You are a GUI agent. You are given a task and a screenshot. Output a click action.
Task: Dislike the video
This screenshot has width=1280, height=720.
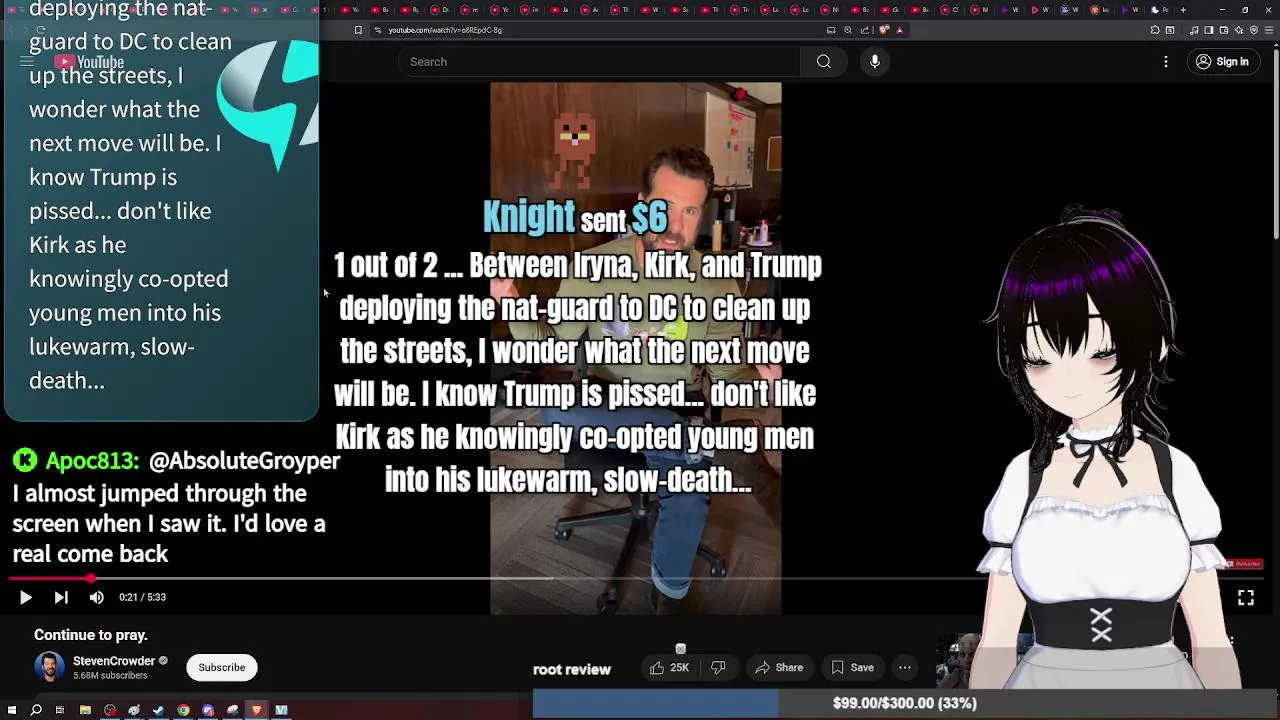718,667
